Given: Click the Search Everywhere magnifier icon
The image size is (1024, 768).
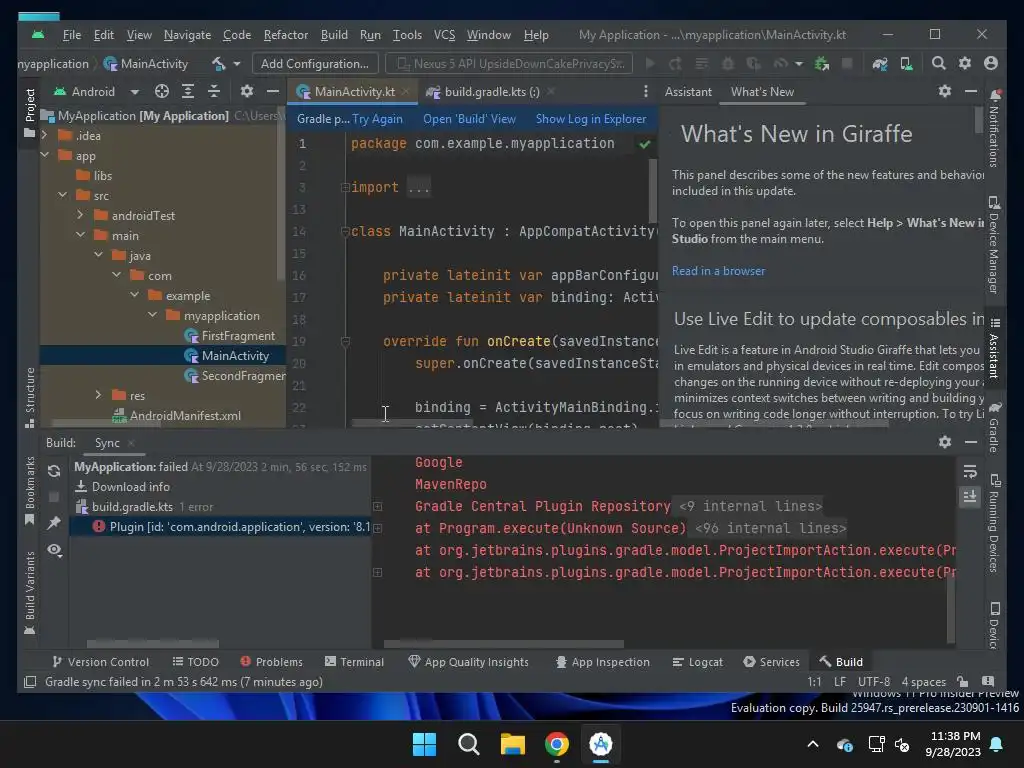Looking at the screenshot, I should (x=938, y=63).
